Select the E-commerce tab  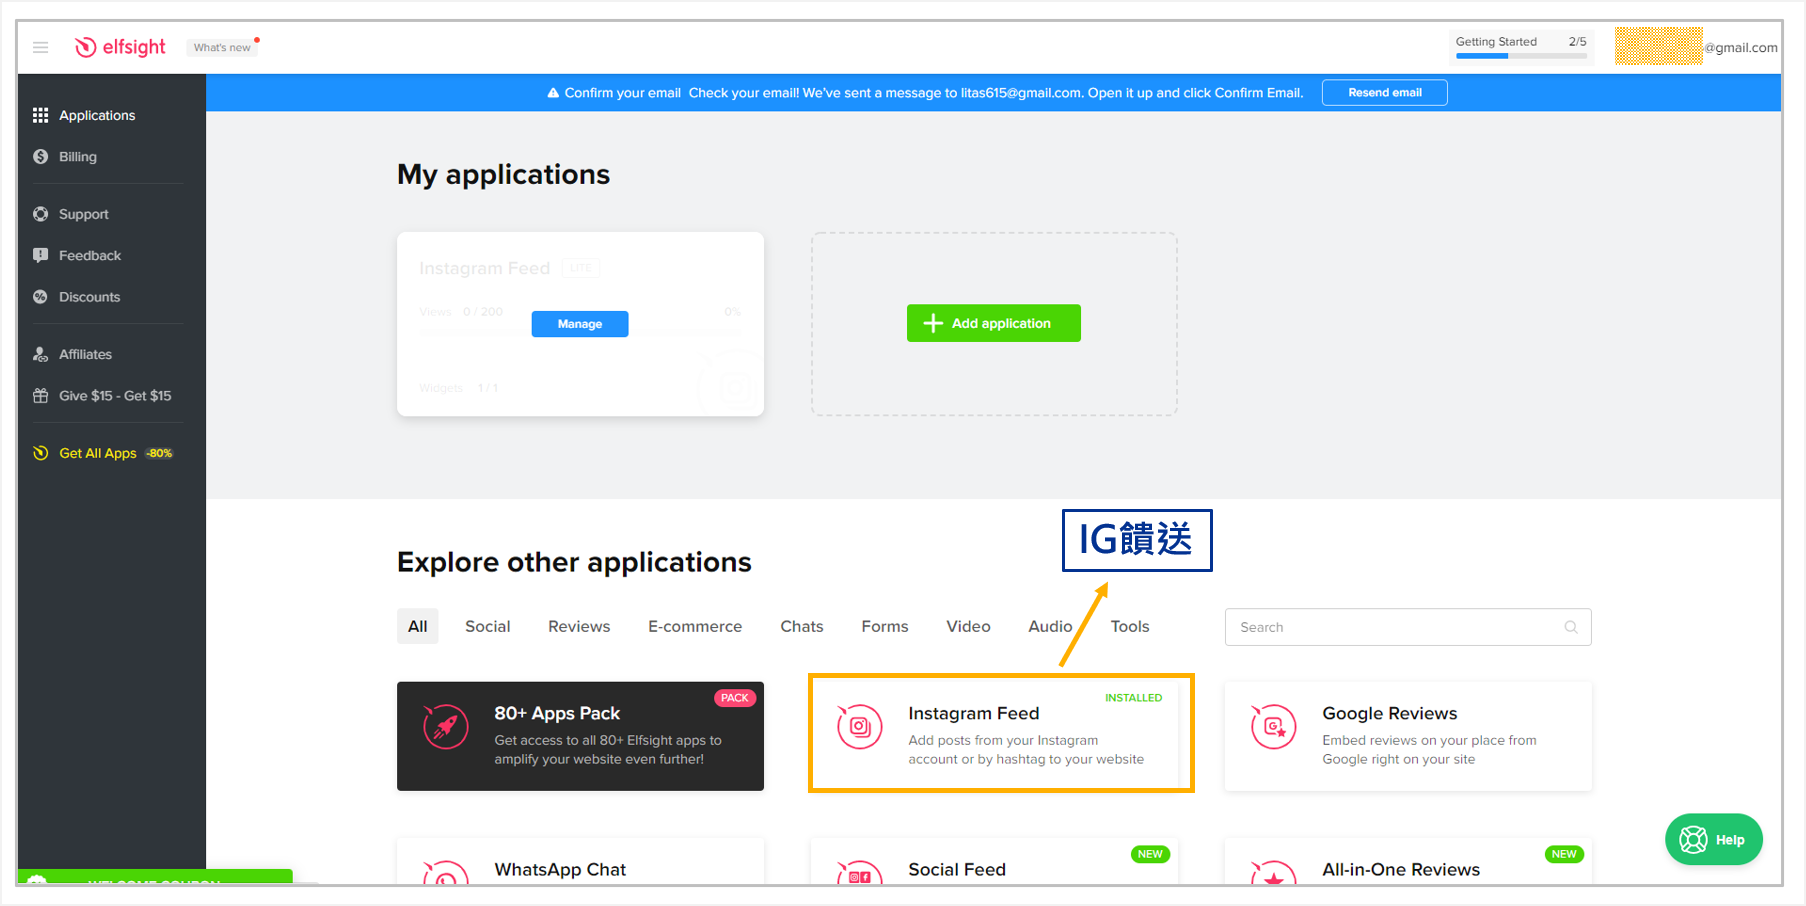(695, 626)
